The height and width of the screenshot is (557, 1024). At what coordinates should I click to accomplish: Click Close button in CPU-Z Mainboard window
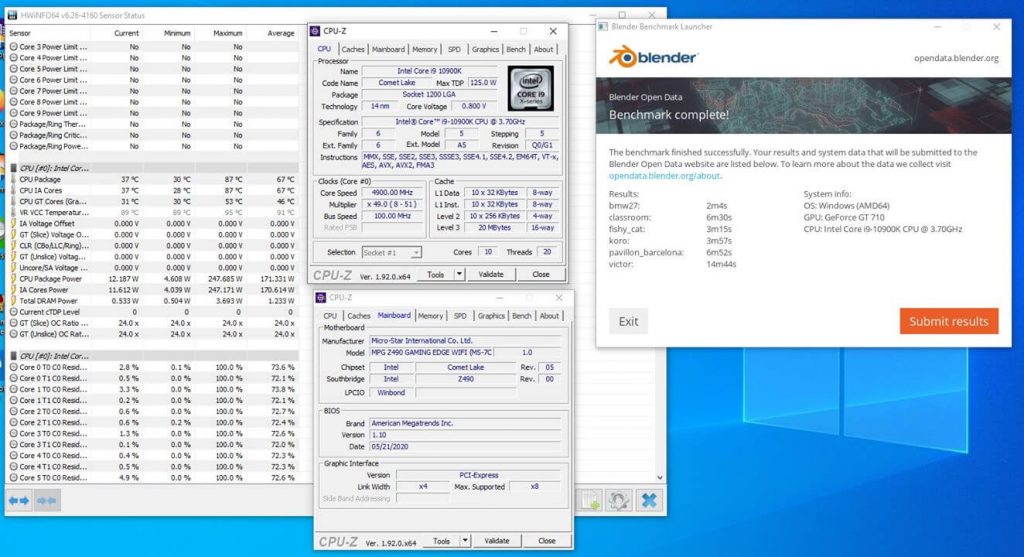click(x=547, y=541)
